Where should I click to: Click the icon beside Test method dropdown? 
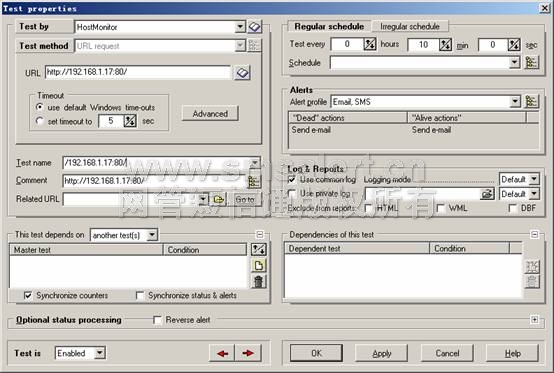coord(254,45)
